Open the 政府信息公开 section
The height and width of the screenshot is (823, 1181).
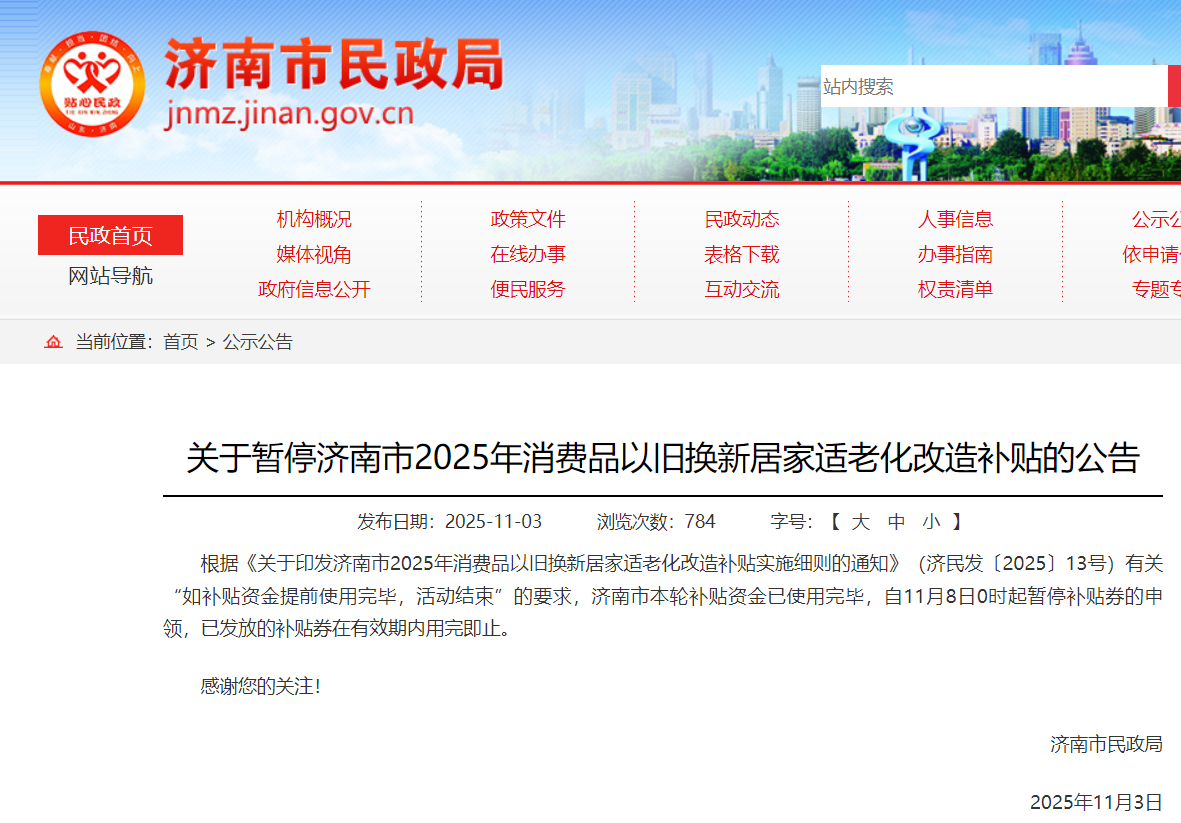pyautogui.click(x=316, y=290)
